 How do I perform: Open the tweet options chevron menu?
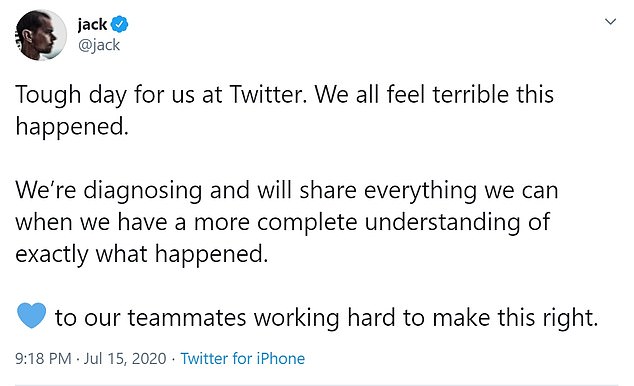(610, 21)
